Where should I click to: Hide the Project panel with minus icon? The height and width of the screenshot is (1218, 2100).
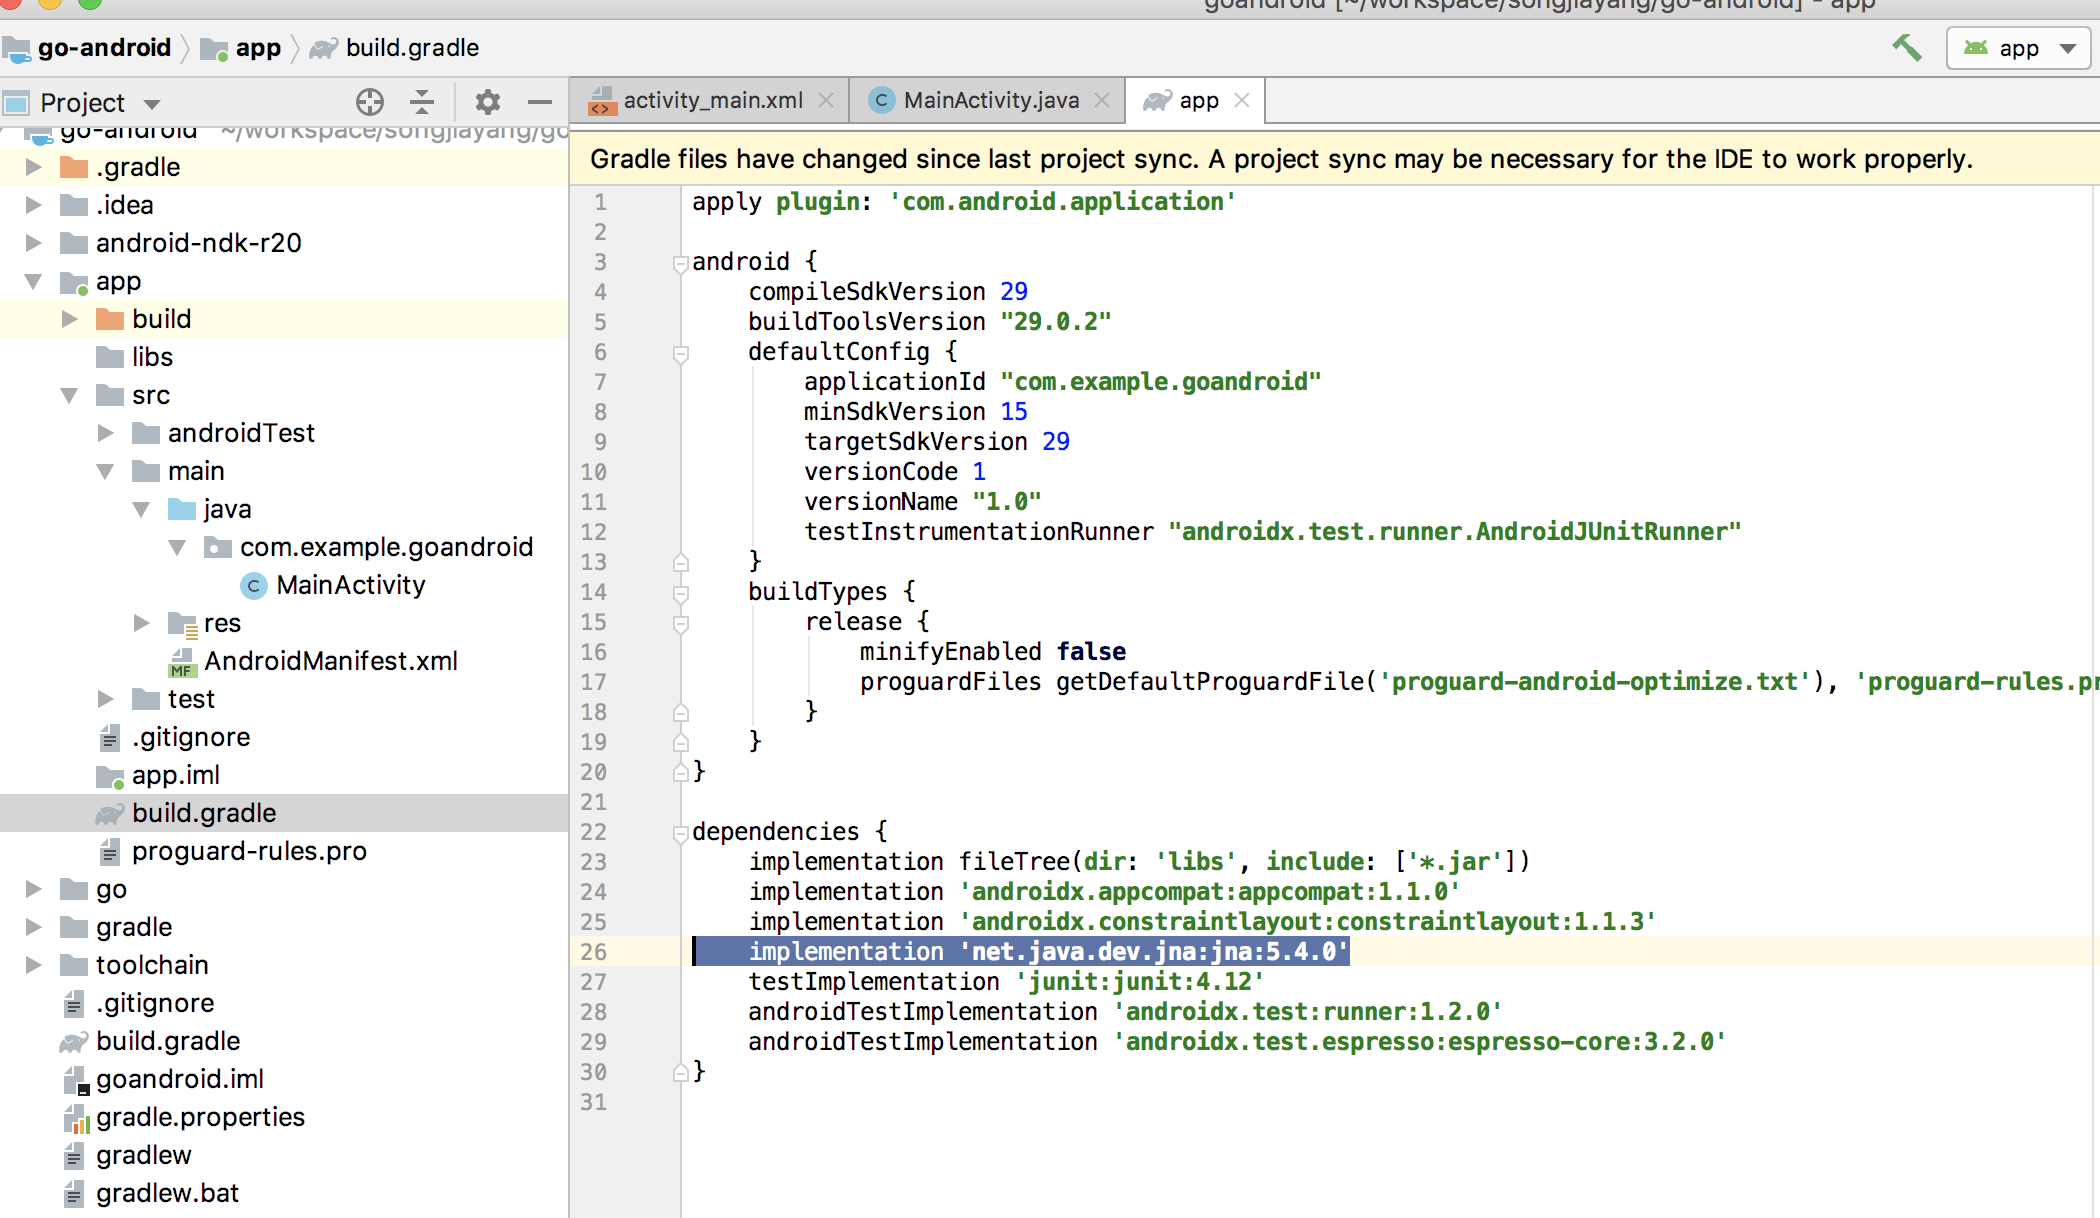pos(540,102)
